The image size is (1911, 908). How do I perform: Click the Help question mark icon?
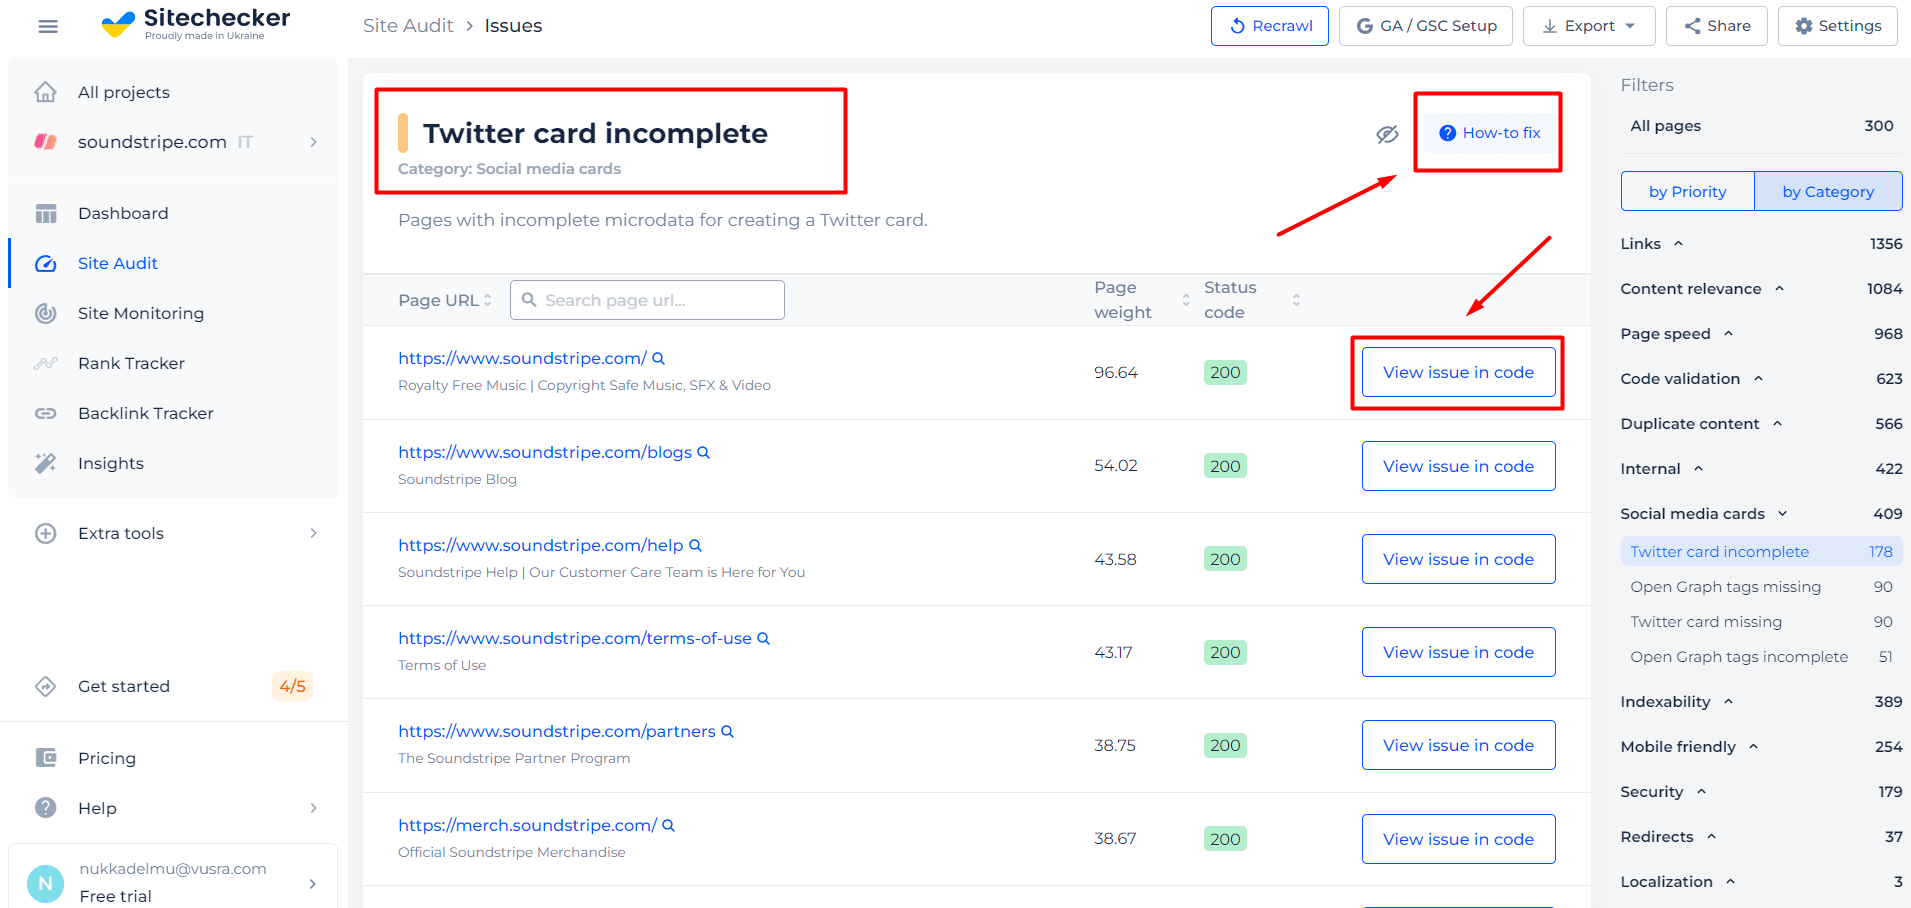pyautogui.click(x=46, y=808)
